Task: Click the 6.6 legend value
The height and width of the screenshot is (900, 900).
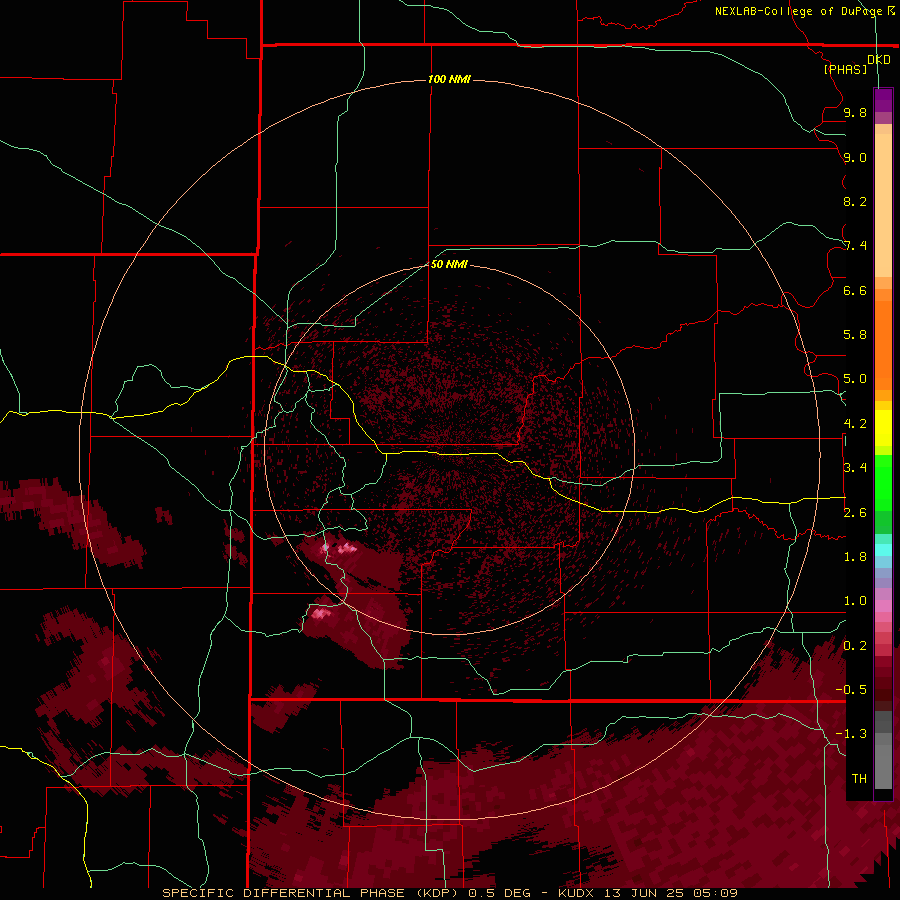Action: pos(855,290)
